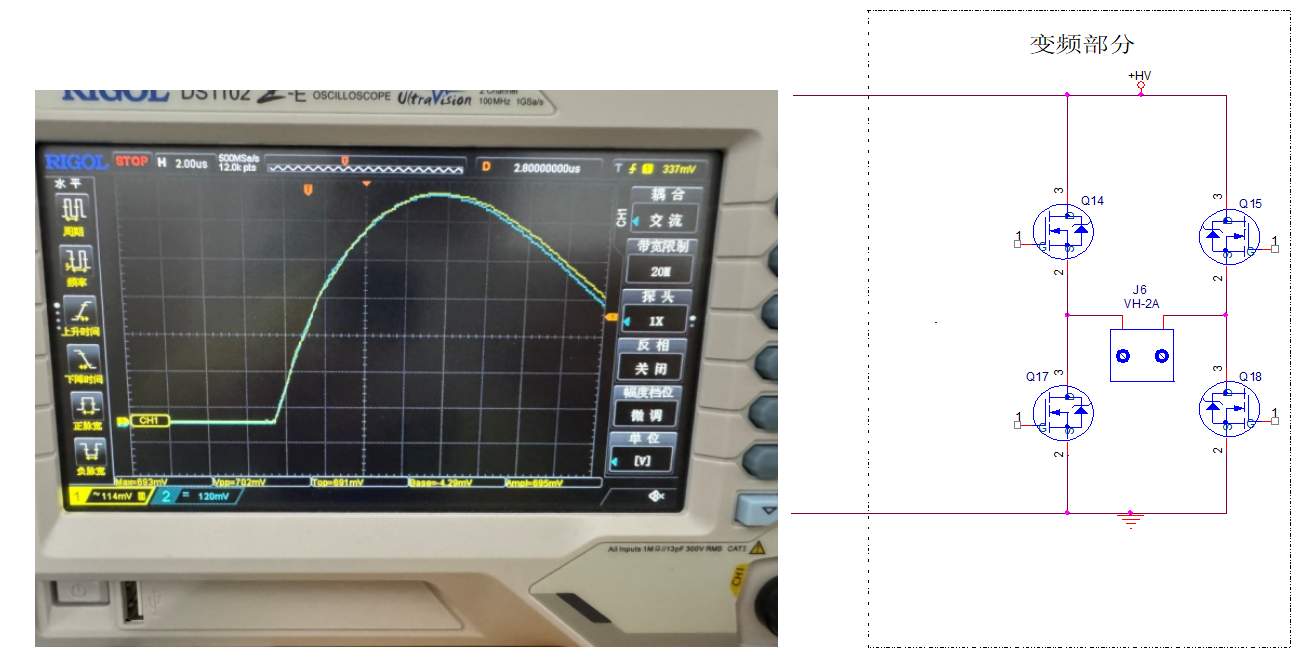Click the speaker sound icon on scope screen

(x=657, y=495)
